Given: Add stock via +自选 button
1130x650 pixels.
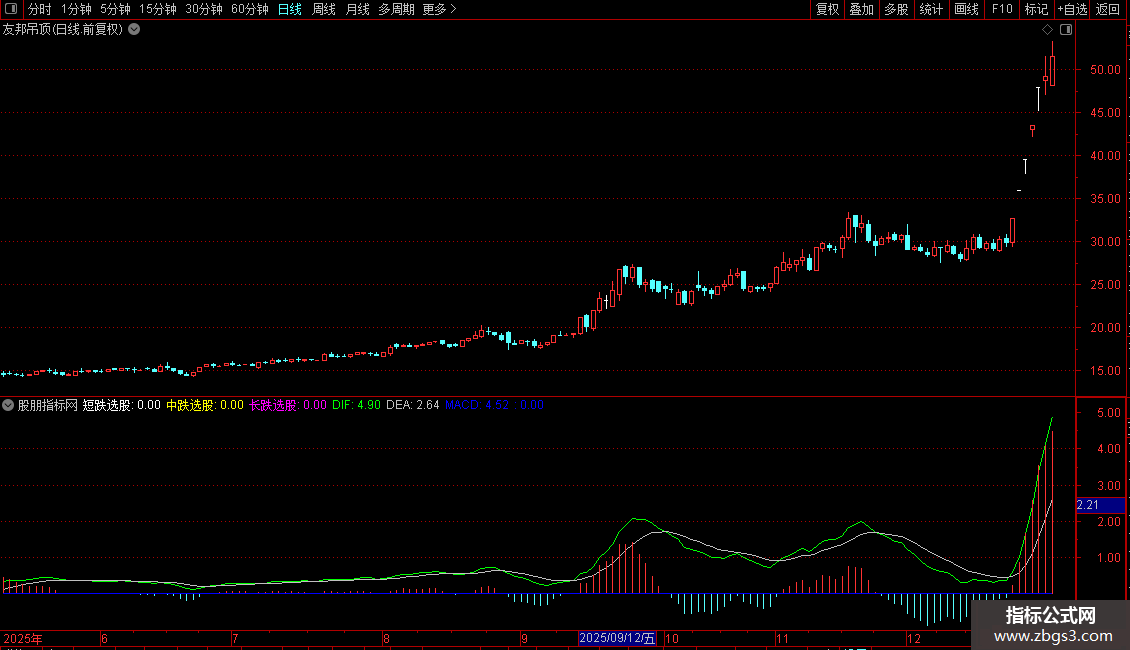Looking at the screenshot, I should click(1072, 9).
